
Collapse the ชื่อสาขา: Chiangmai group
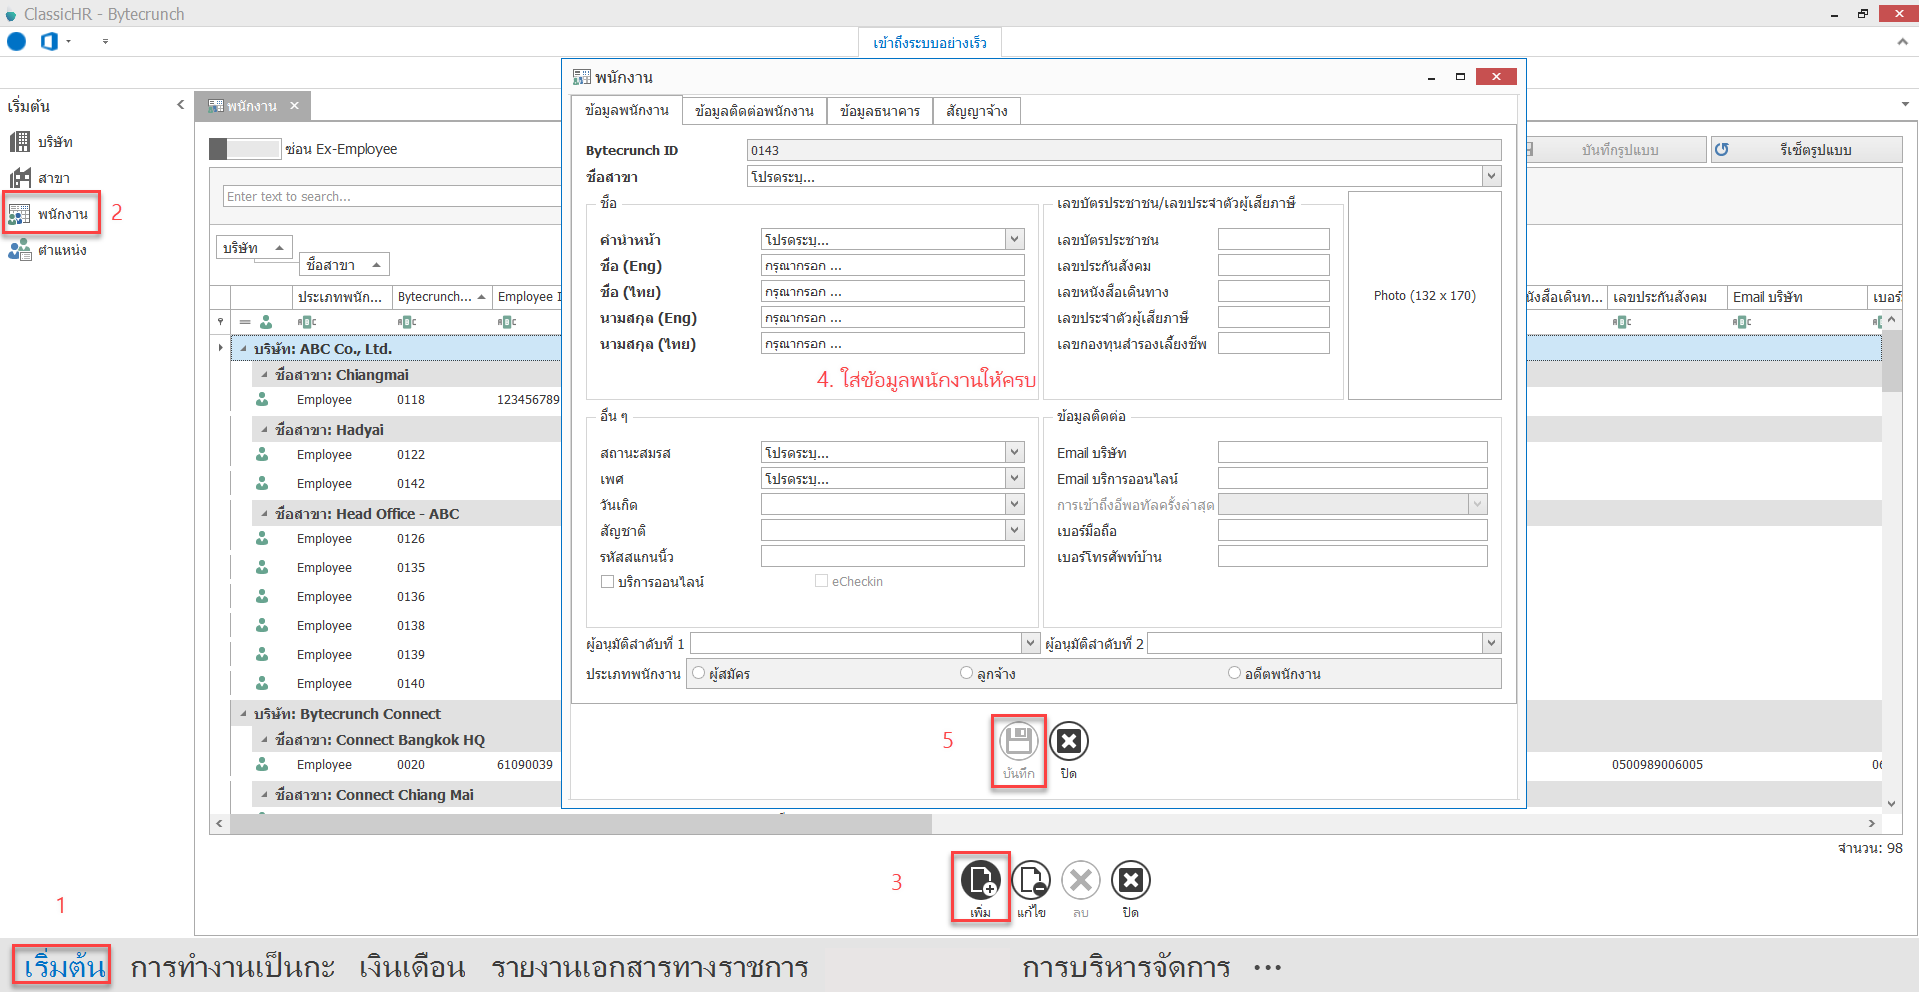pos(264,375)
